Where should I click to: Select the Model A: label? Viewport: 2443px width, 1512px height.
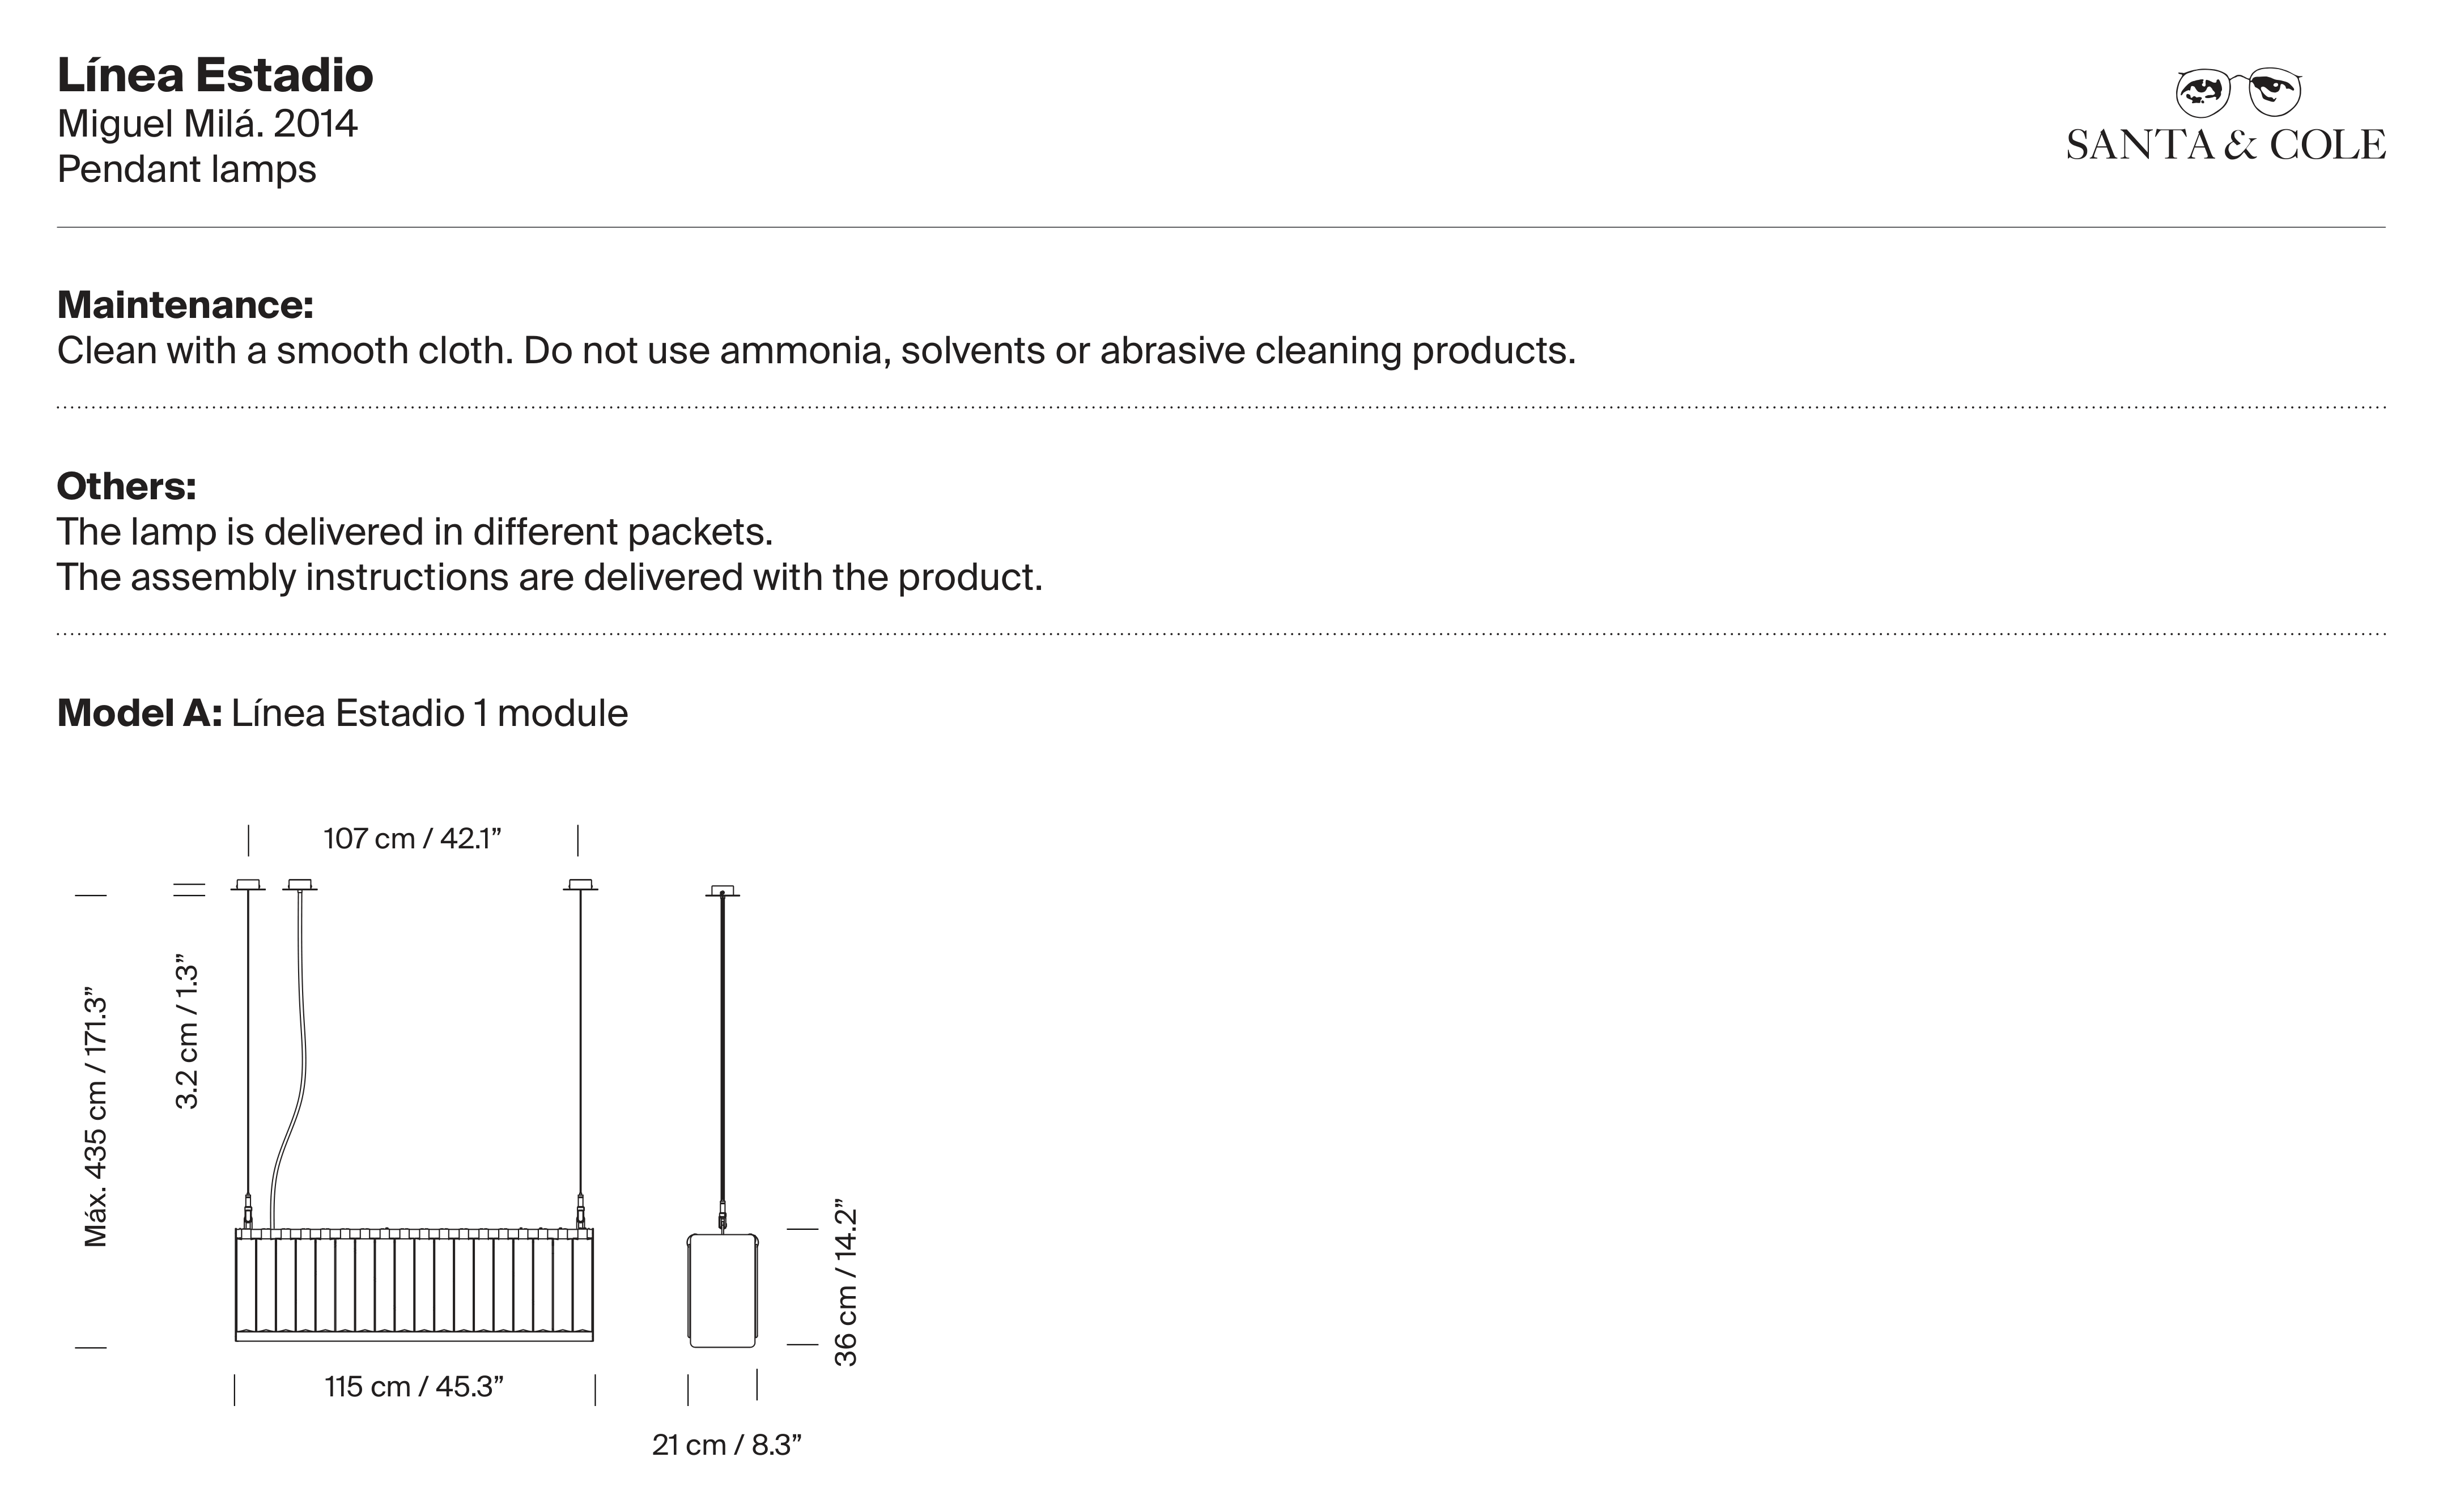pyautogui.click(x=139, y=713)
